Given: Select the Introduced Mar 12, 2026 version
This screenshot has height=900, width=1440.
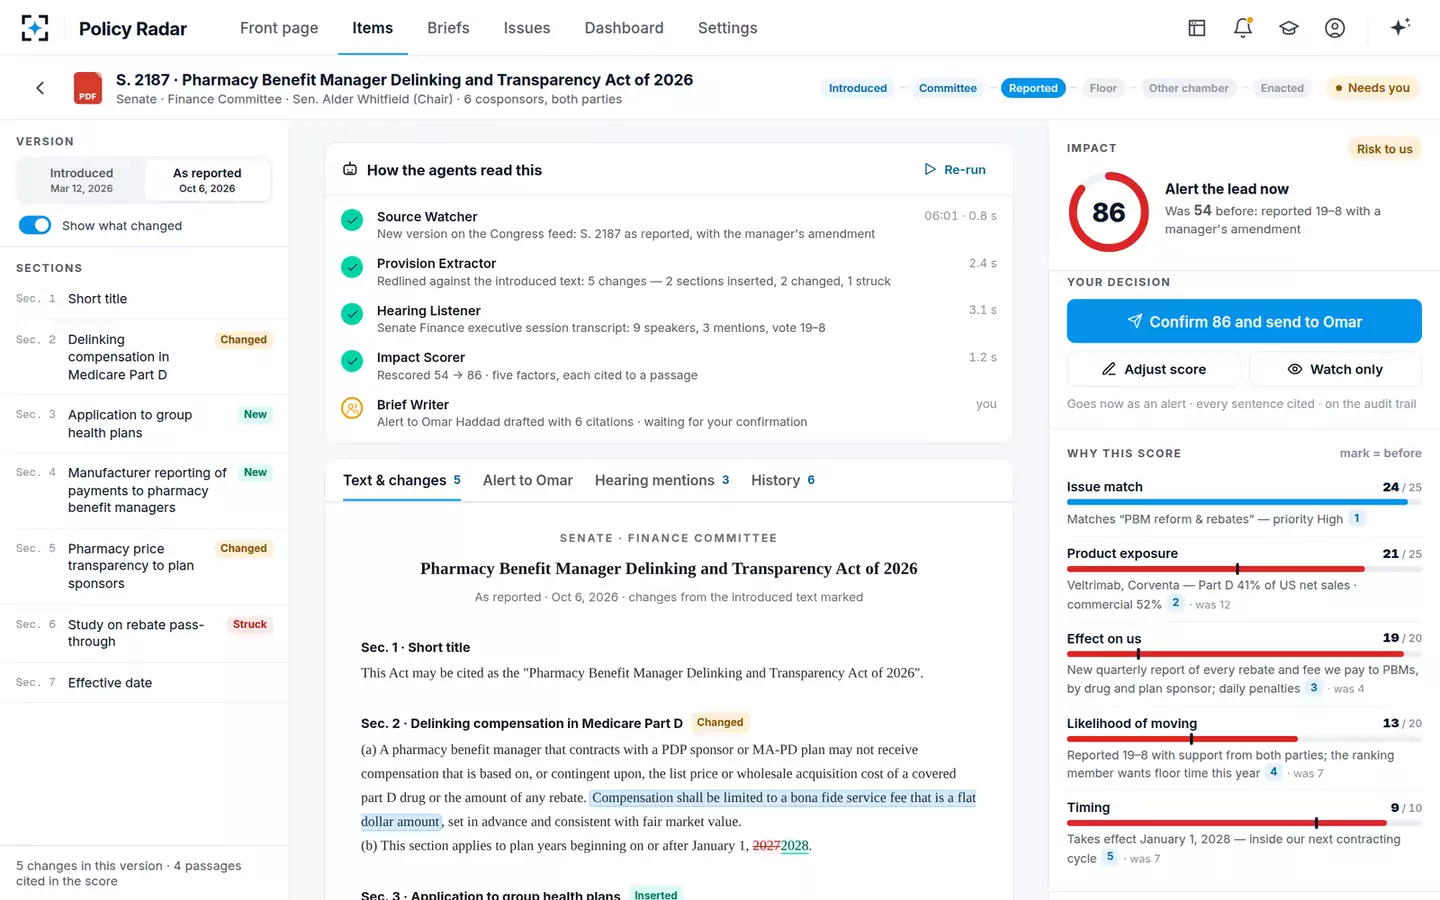Looking at the screenshot, I should coord(81,180).
